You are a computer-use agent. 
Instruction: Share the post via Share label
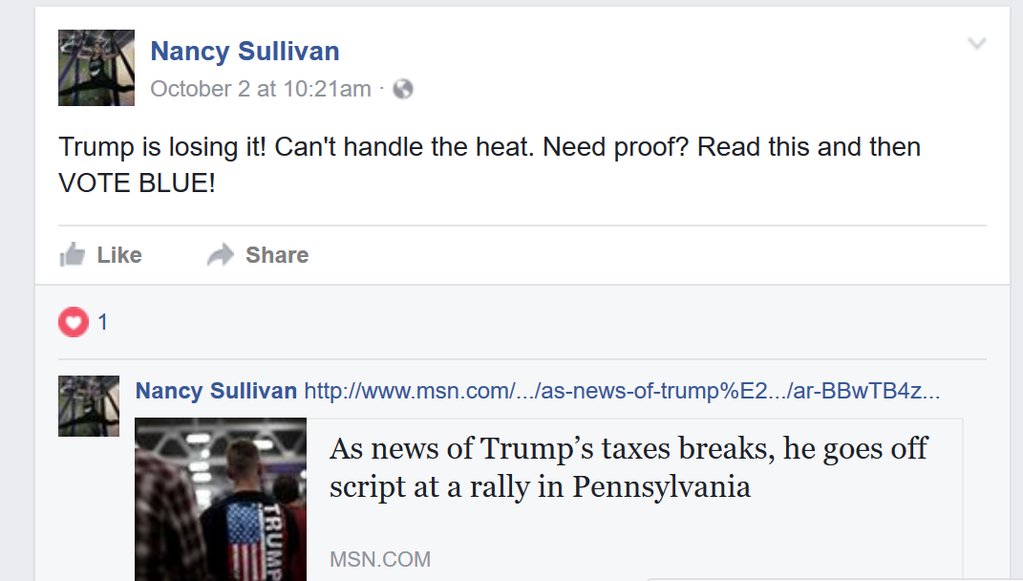click(277, 255)
